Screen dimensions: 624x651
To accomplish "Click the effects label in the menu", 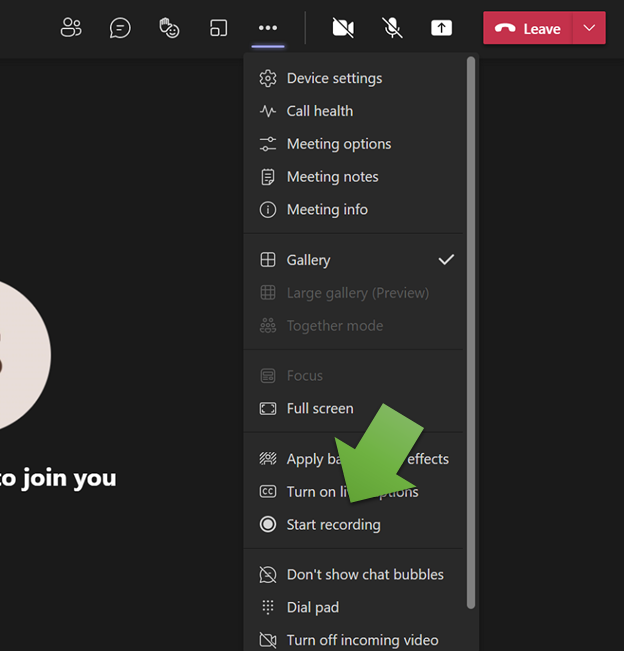I will pos(428,459).
